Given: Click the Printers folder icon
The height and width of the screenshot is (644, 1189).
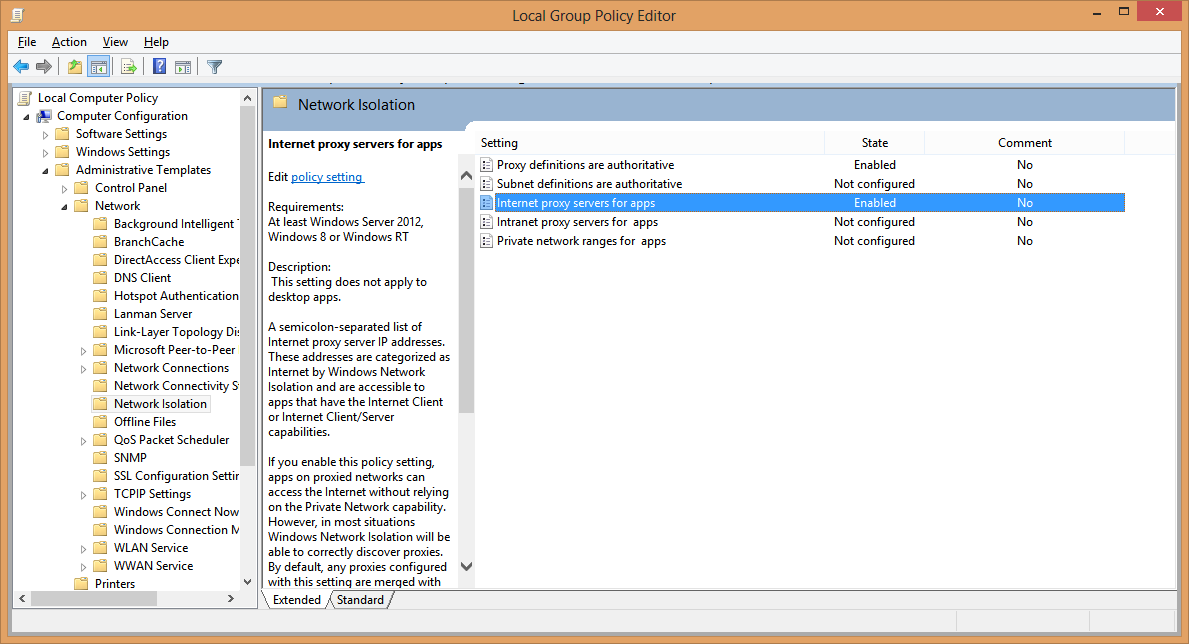Looking at the screenshot, I should (81, 583).
